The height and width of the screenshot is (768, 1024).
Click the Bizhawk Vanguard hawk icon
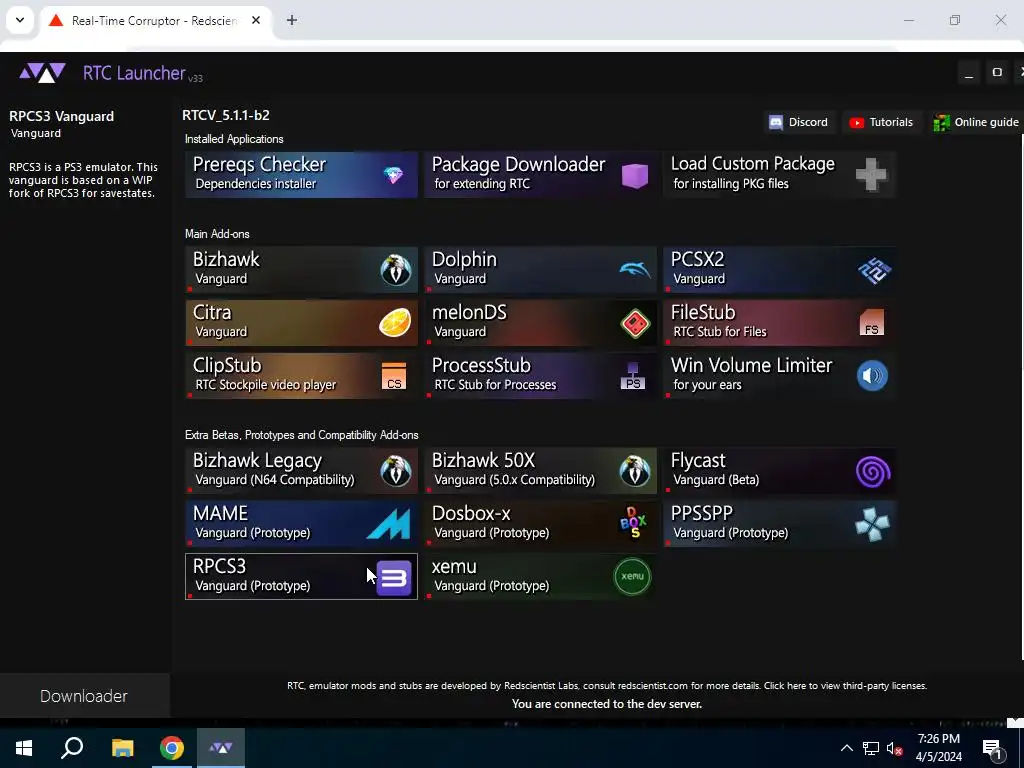click(x=396, y=270)
